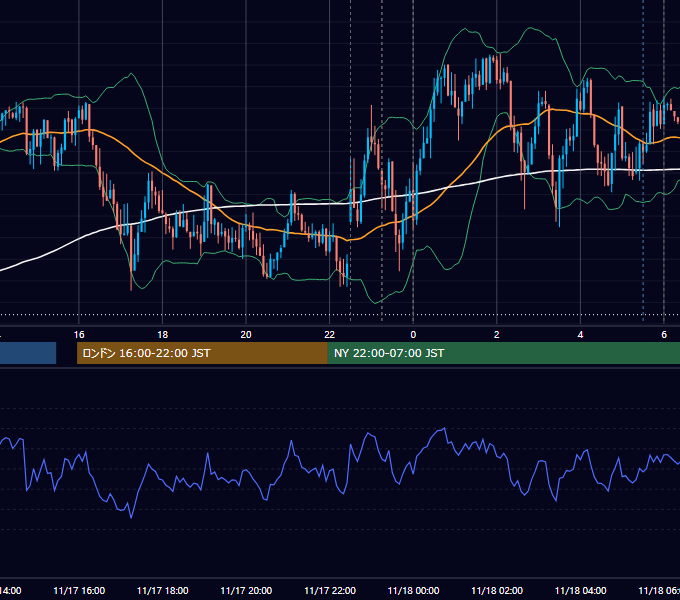Click the hour label 6 on the price chart axis
Viewport: 680px width, 600px height.
tap(664, 335)
